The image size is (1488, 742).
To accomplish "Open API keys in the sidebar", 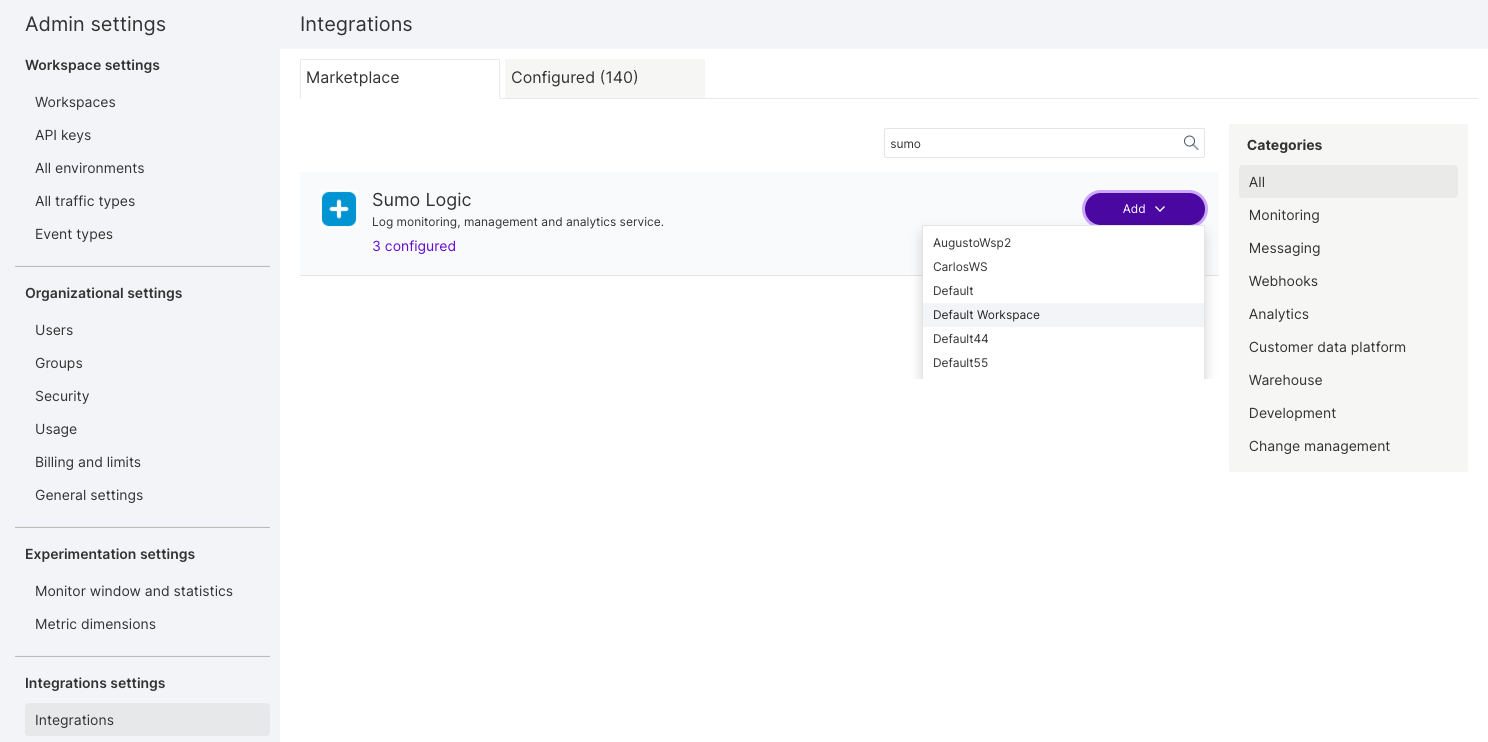I will 63,135.
